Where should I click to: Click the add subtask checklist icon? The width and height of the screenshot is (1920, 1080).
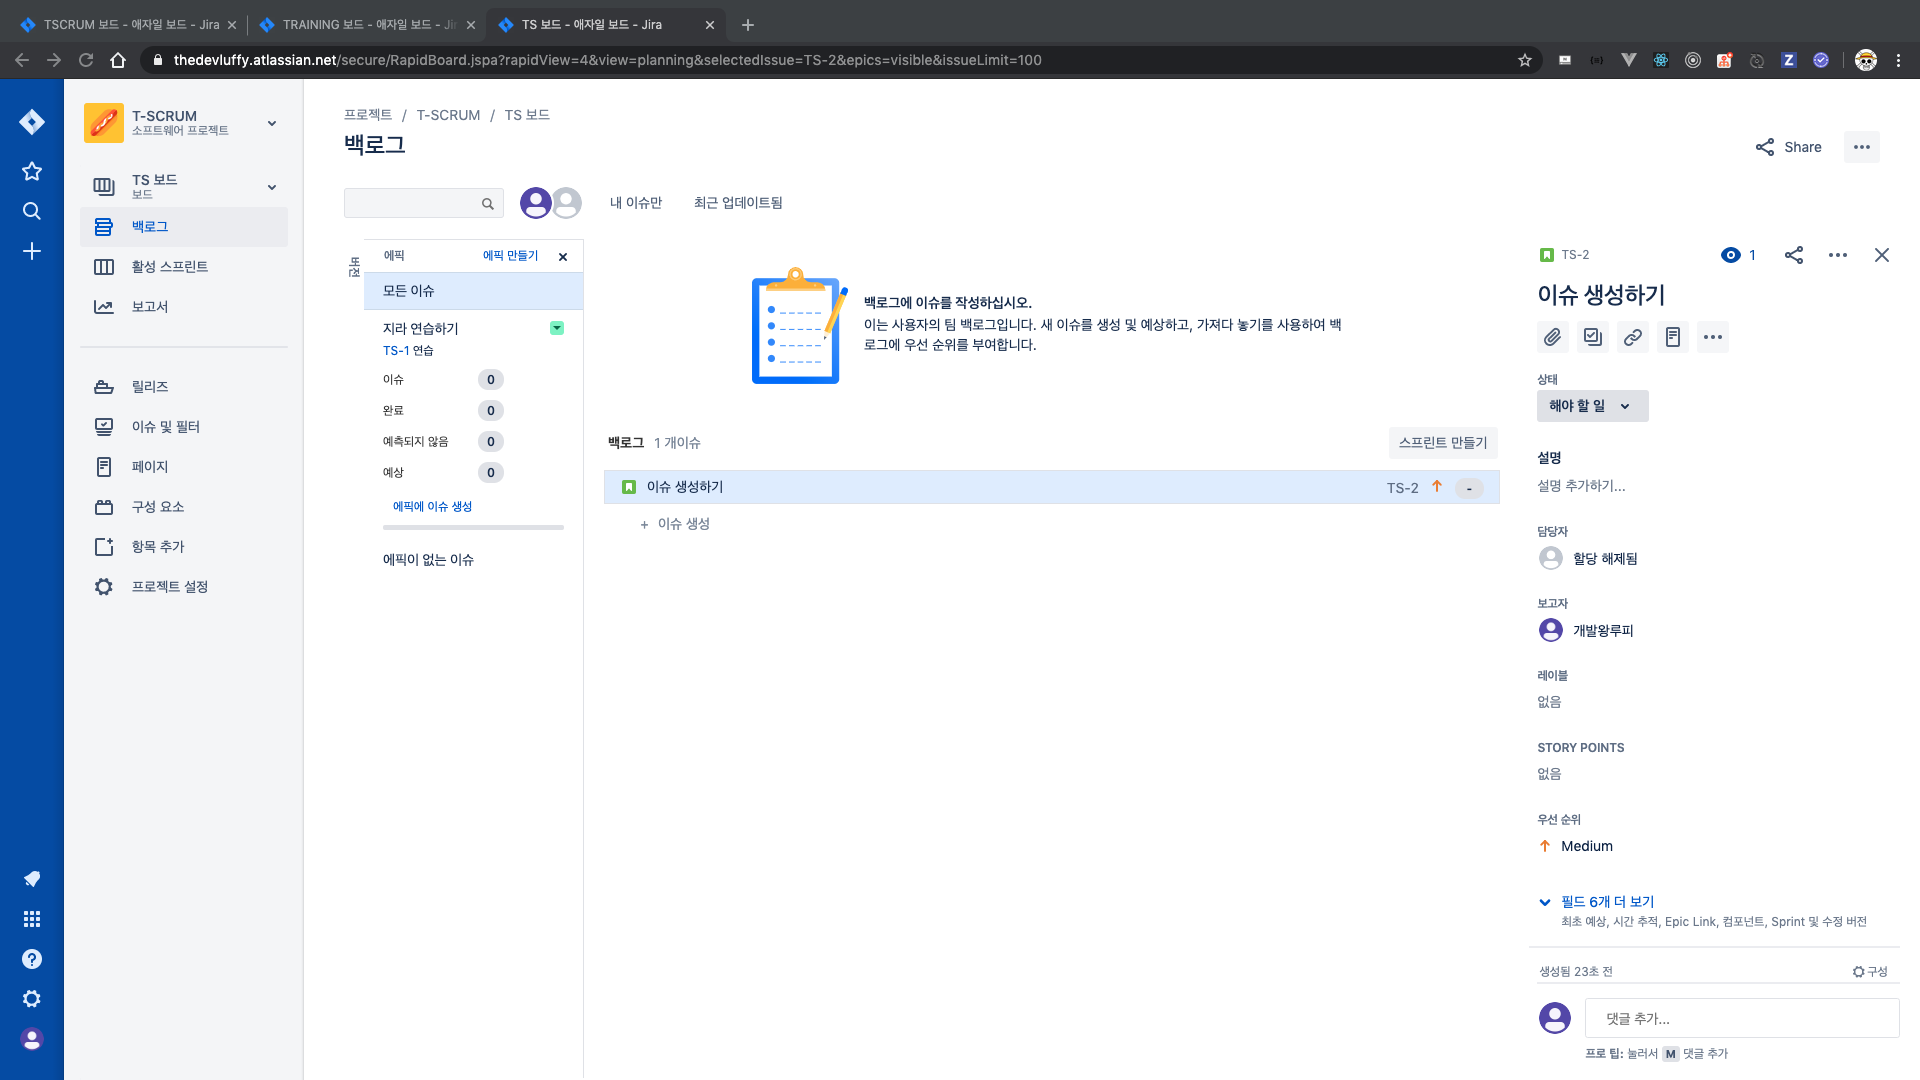[1592, 337]
